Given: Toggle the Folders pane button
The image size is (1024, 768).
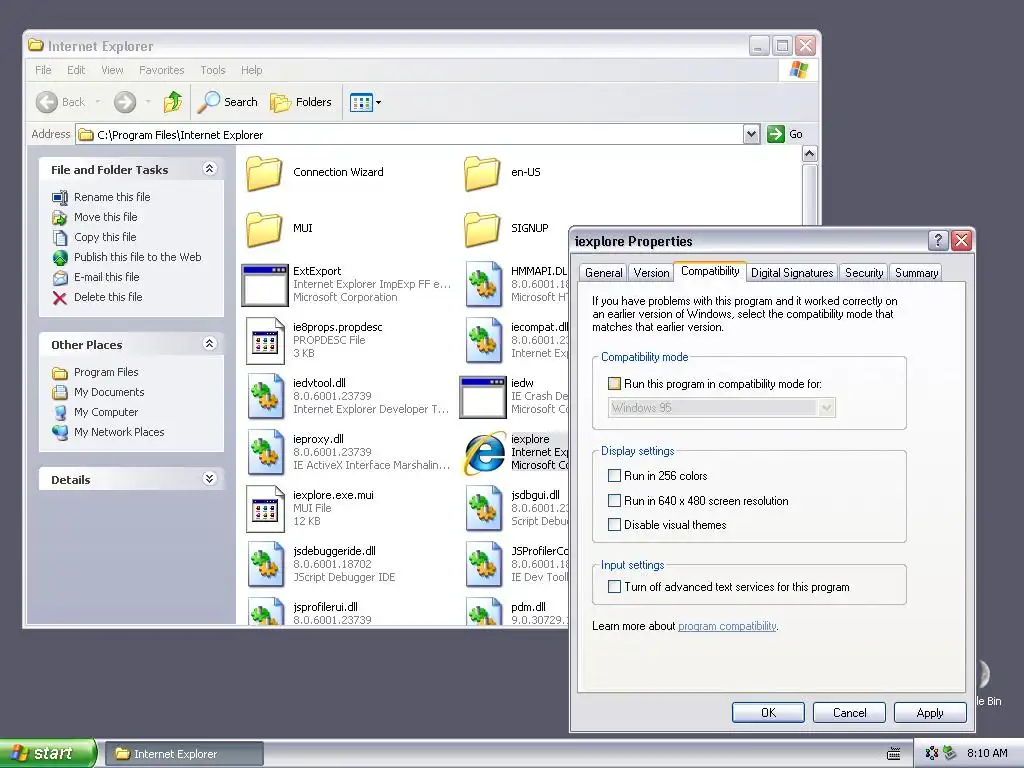Looking at the screenshot, I should click(301, 102).
